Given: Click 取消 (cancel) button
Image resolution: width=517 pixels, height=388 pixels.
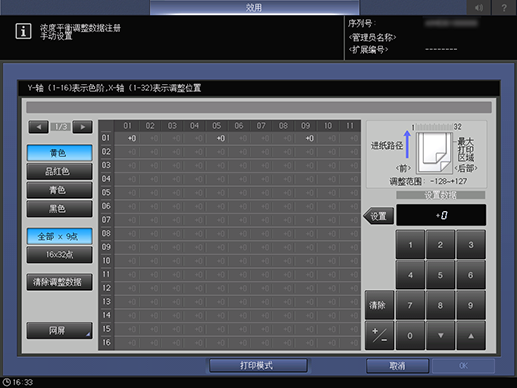Looking at the screenshot, I should [x=397, y=366].
